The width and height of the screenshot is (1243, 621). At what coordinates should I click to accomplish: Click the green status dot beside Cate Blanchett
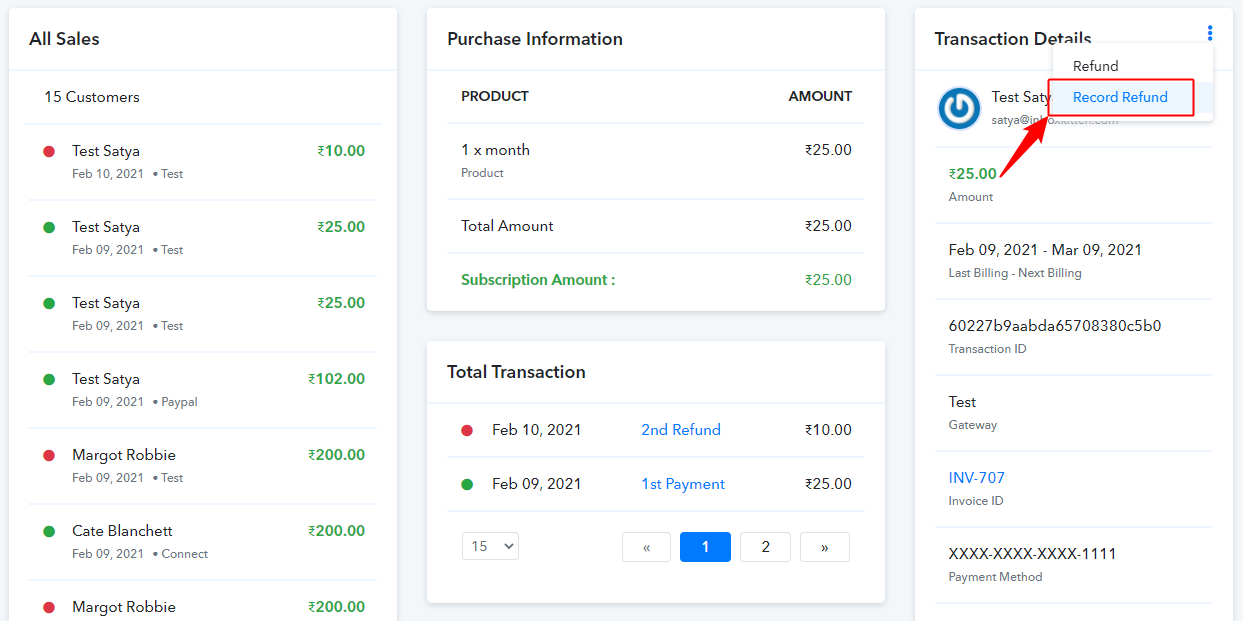pos(49,532)
